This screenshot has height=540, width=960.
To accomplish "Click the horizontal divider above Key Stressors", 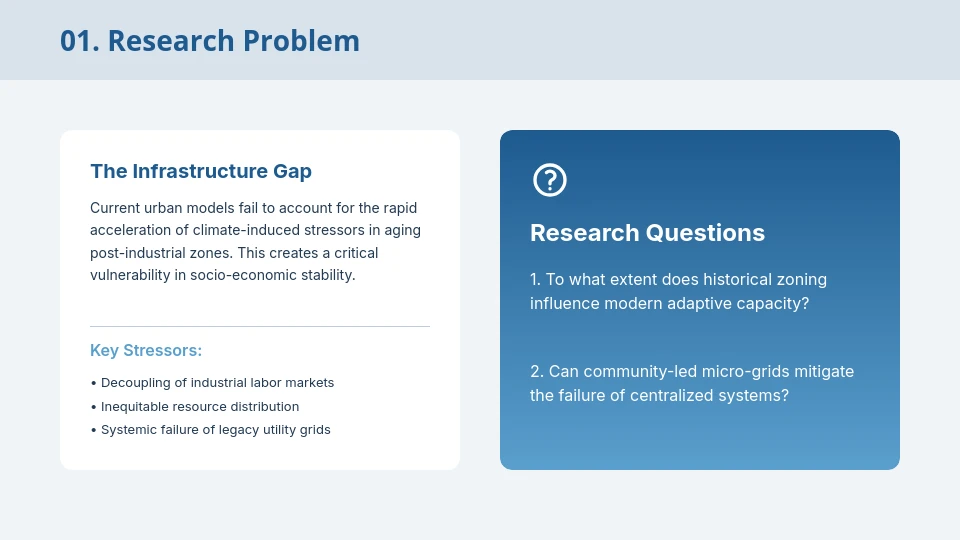I will 260,326.
